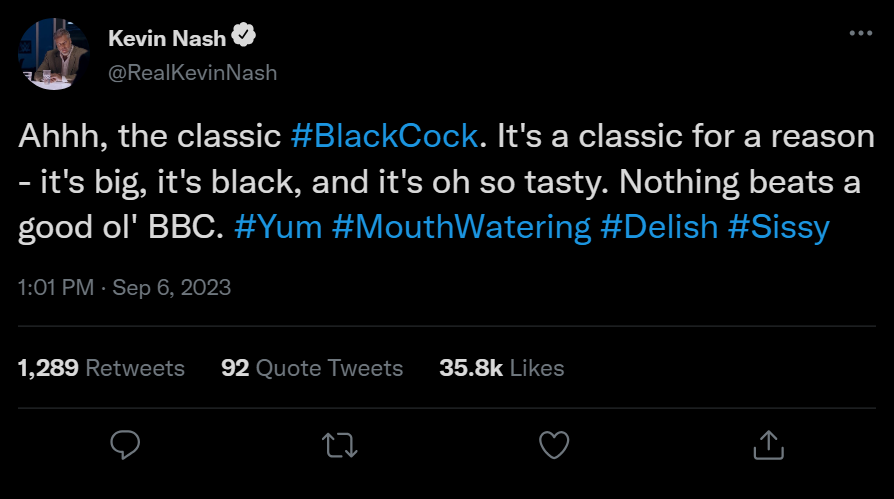Click the #Sissy hashtag link
The height and width of the screenshot is (499, 894).
779,227
